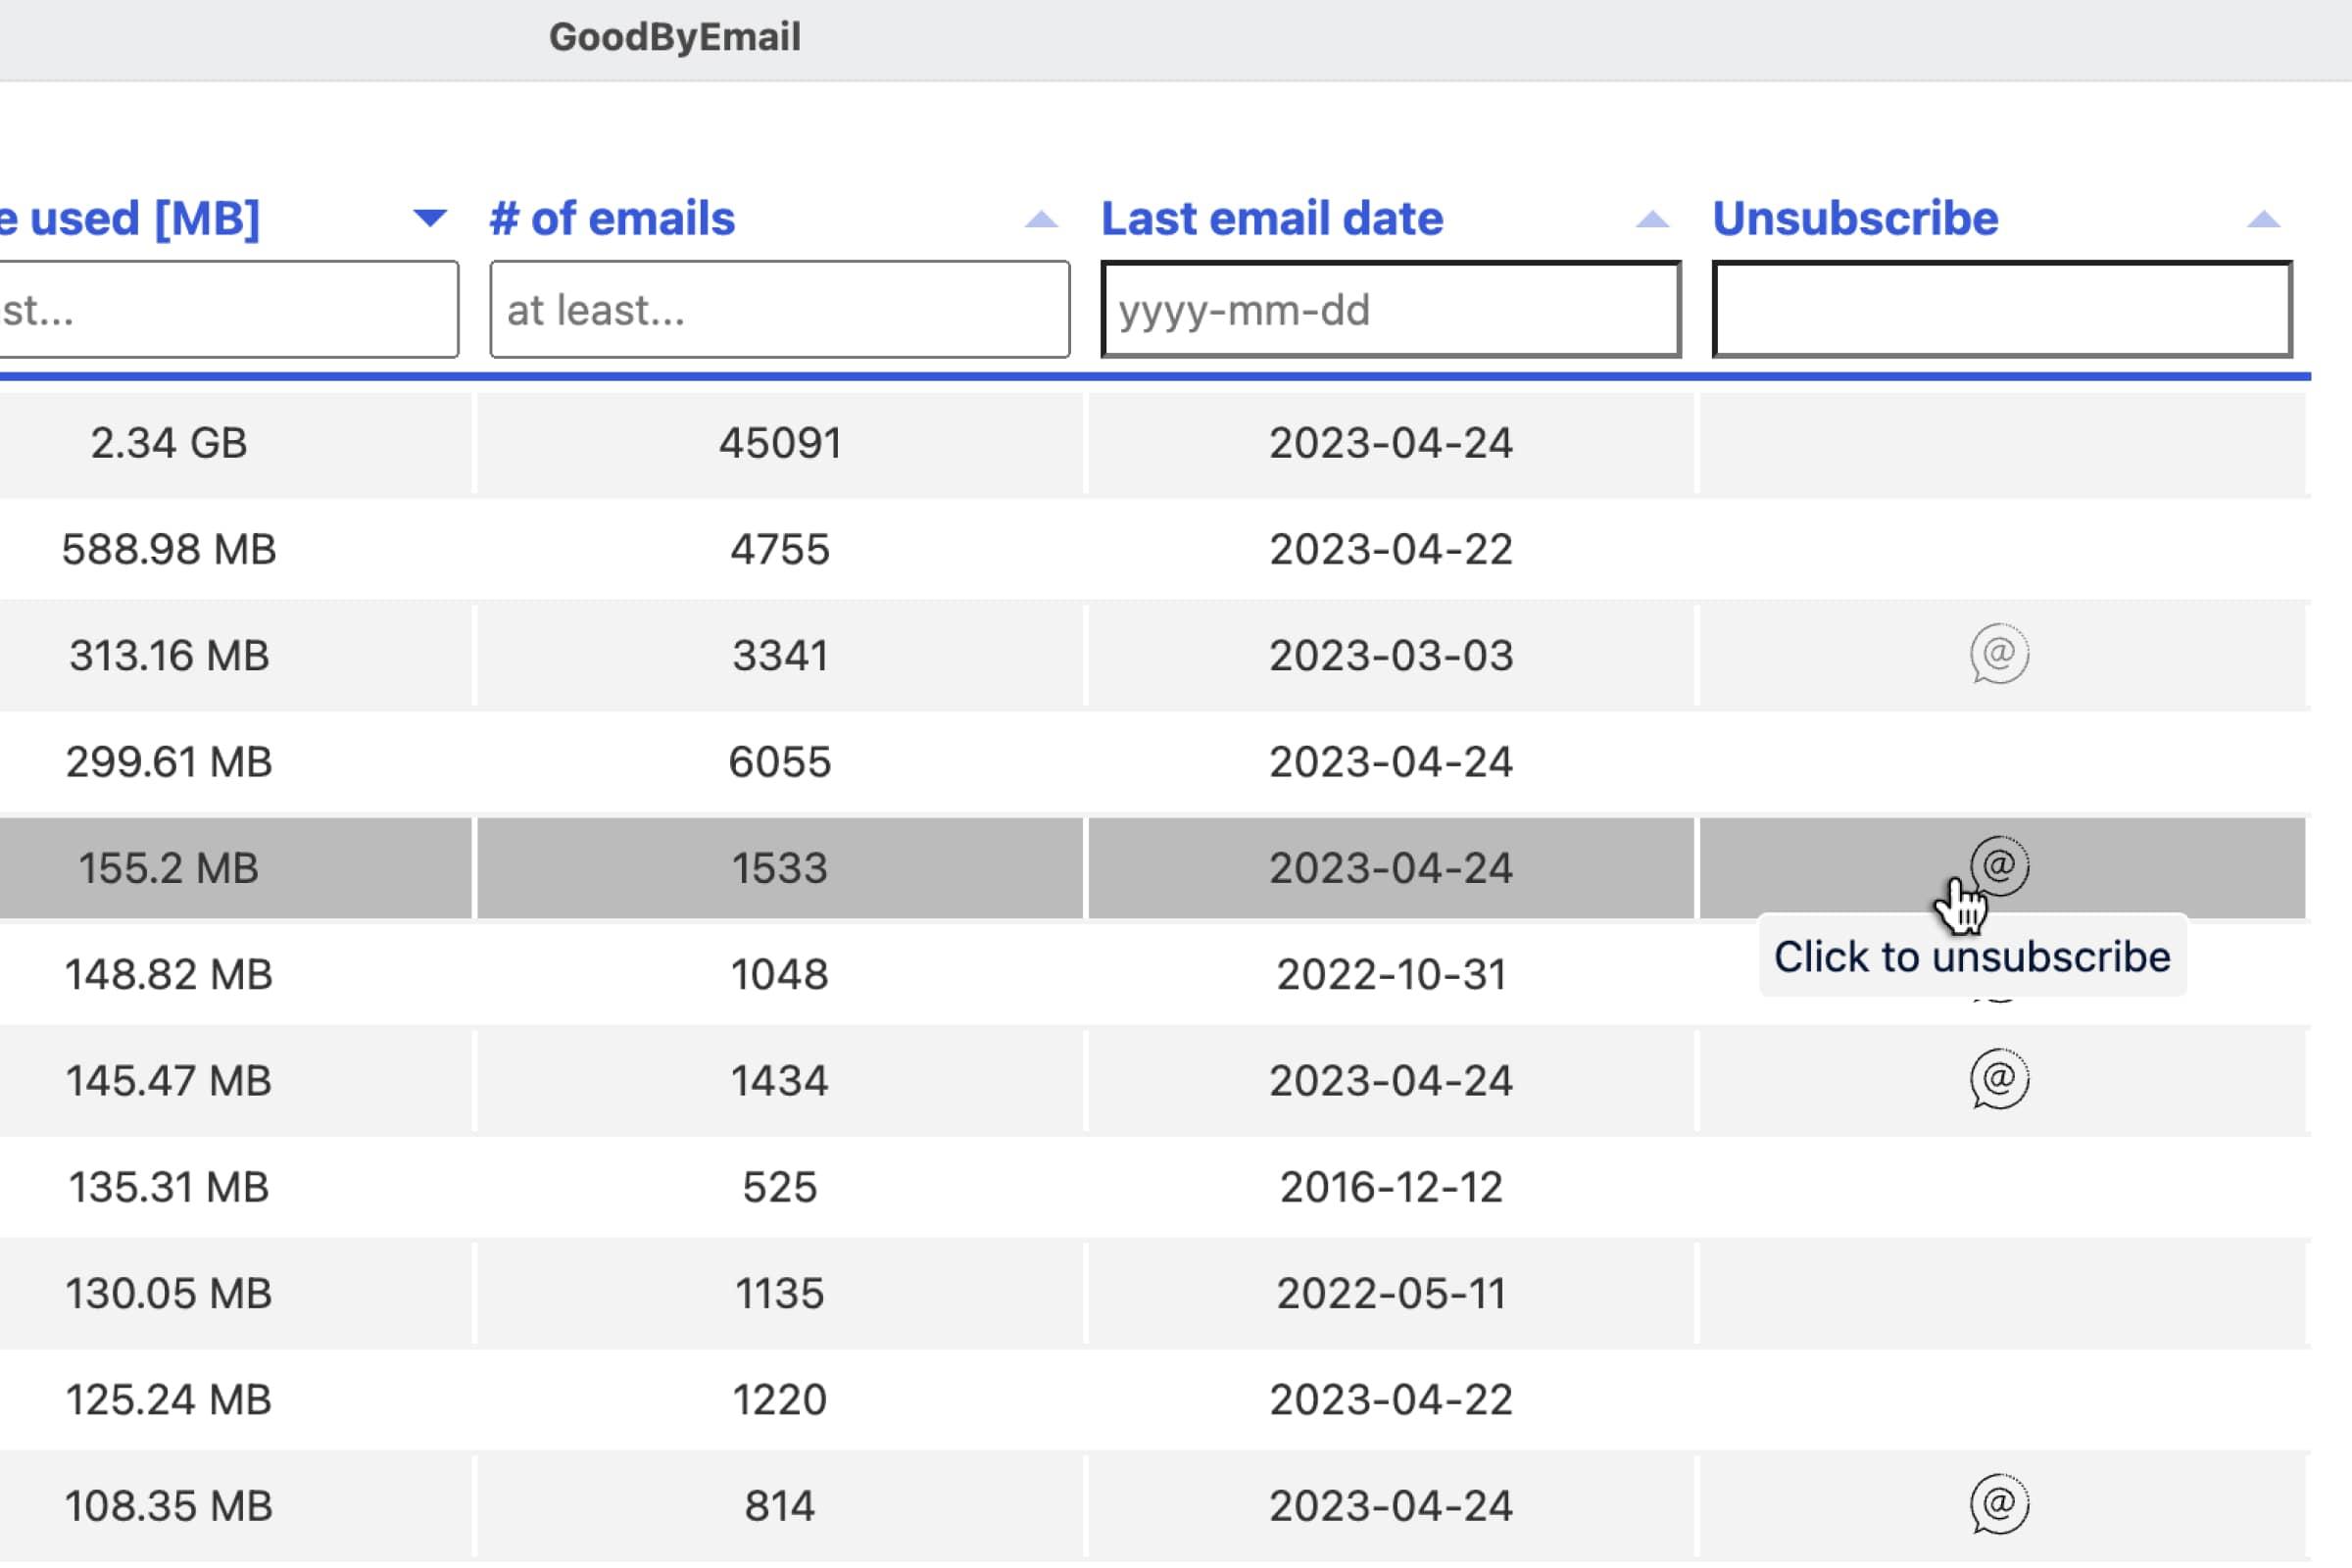2352x1568 pixels.
Task: Click the sort arrow beside the Unsubscribe header
Action: (2266, 218)
